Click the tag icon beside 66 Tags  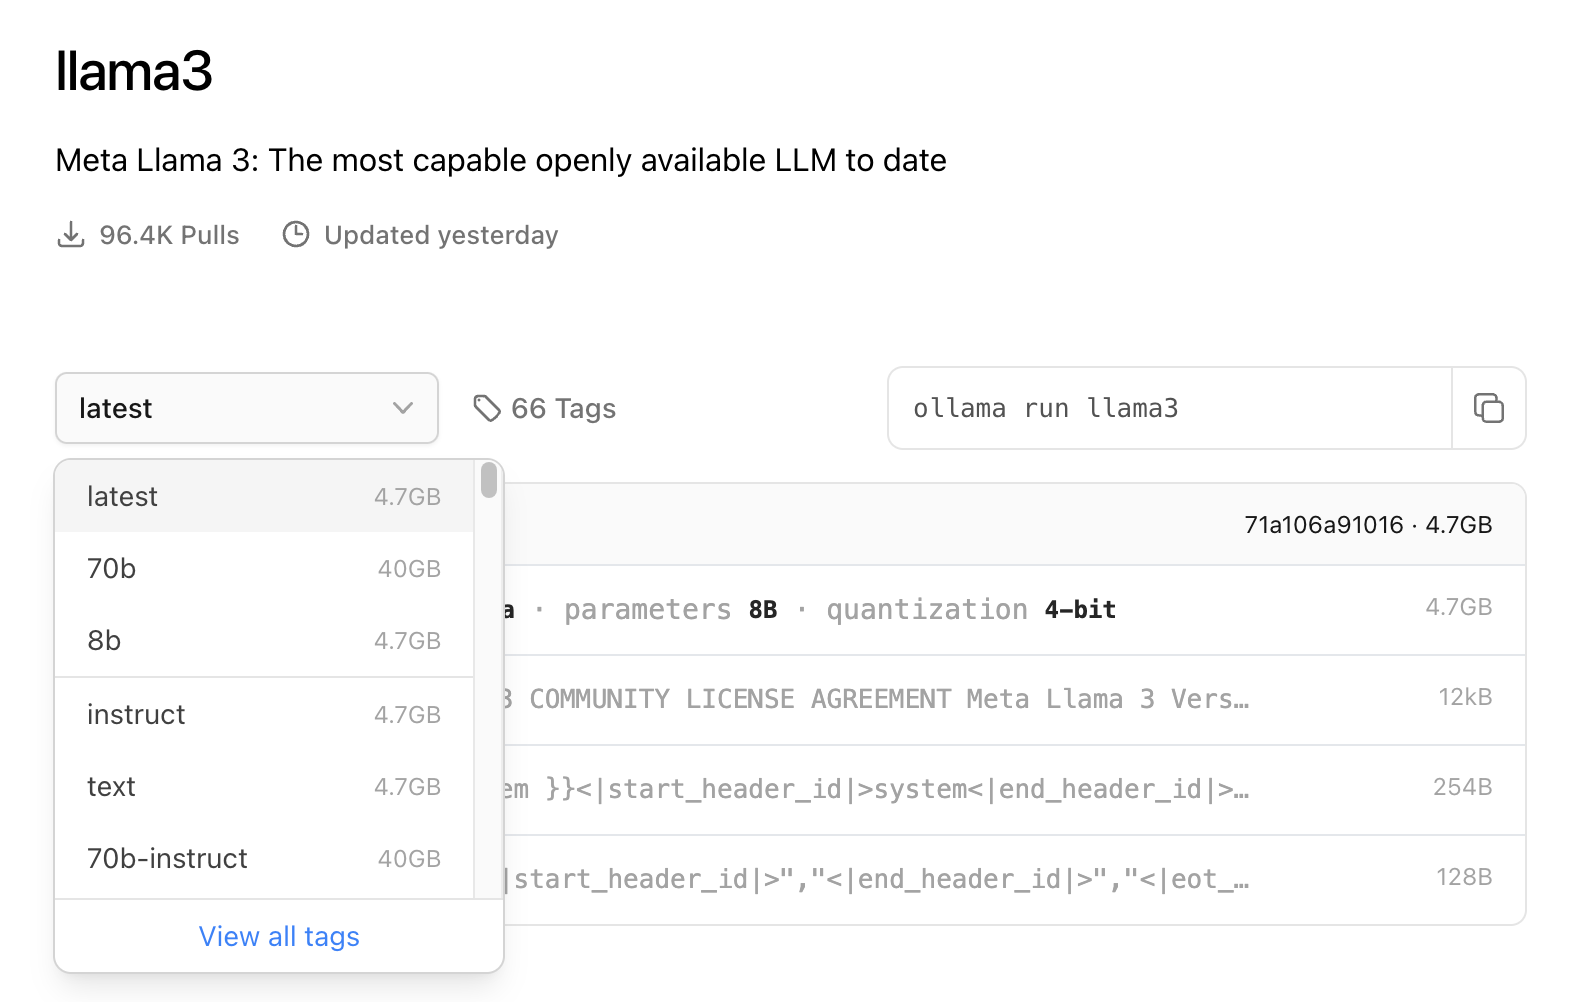point(487,408)
